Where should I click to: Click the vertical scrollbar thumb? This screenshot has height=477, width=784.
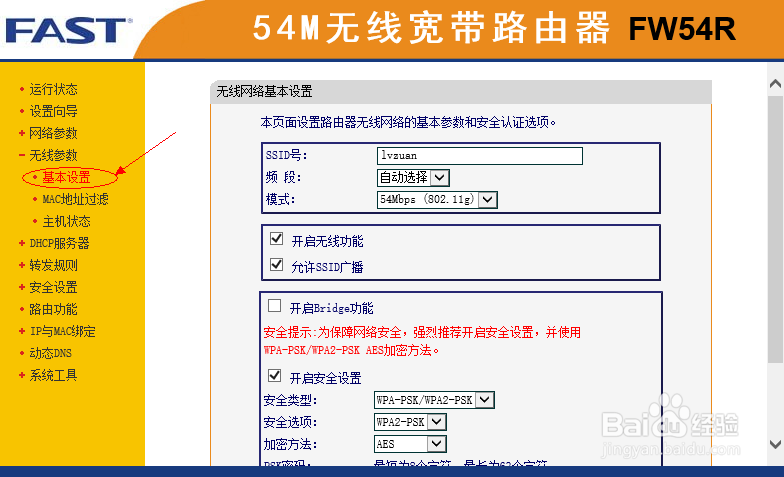[775, 229]
